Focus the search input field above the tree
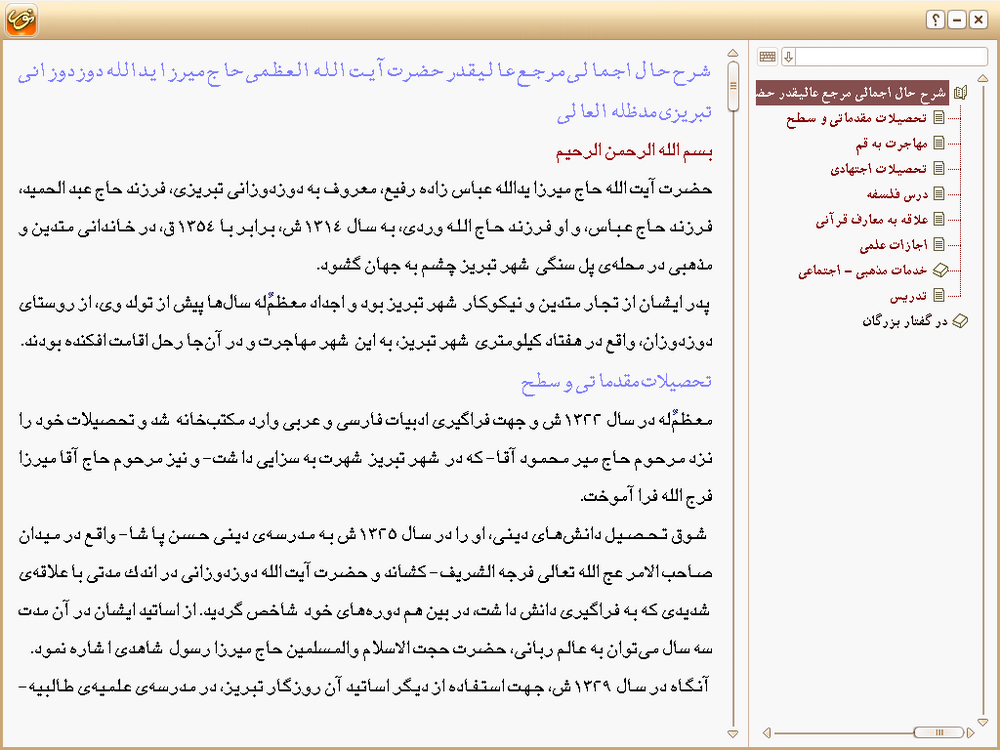The height and width of the screenshot is (750, 1000). point(891,57)
